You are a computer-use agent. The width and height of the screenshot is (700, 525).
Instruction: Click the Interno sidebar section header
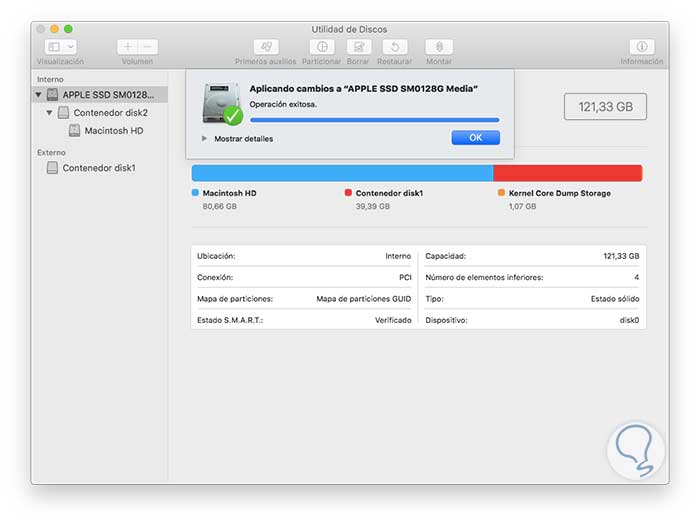click(x=50, y=79)
